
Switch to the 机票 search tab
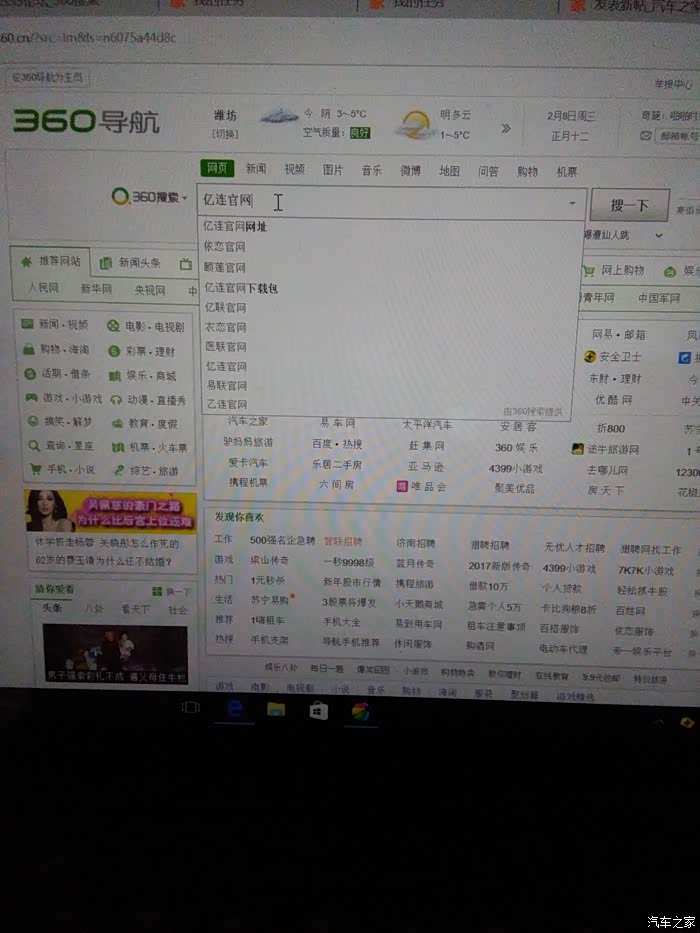click(567, 173)
